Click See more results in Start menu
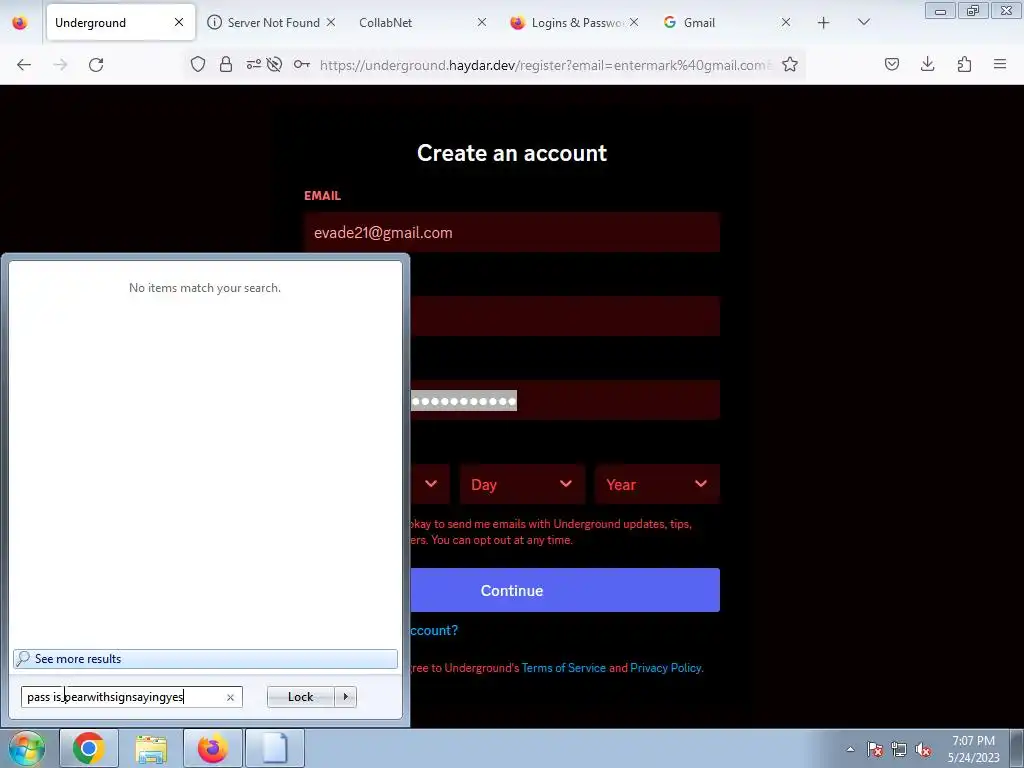The width and height of the screenshot is (1024, 768). 205,659
